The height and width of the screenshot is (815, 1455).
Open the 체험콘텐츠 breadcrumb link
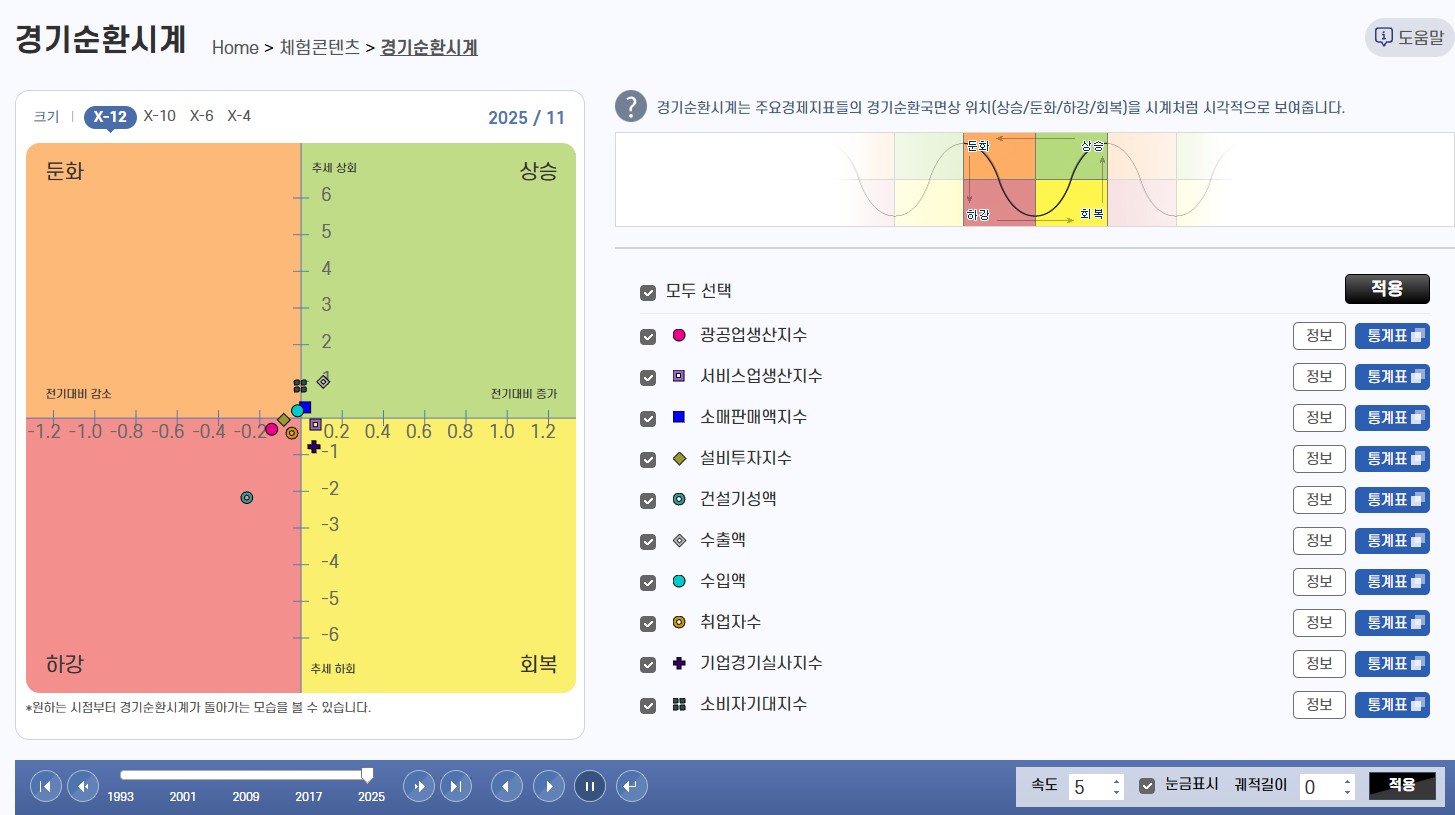tap(320, 47)
